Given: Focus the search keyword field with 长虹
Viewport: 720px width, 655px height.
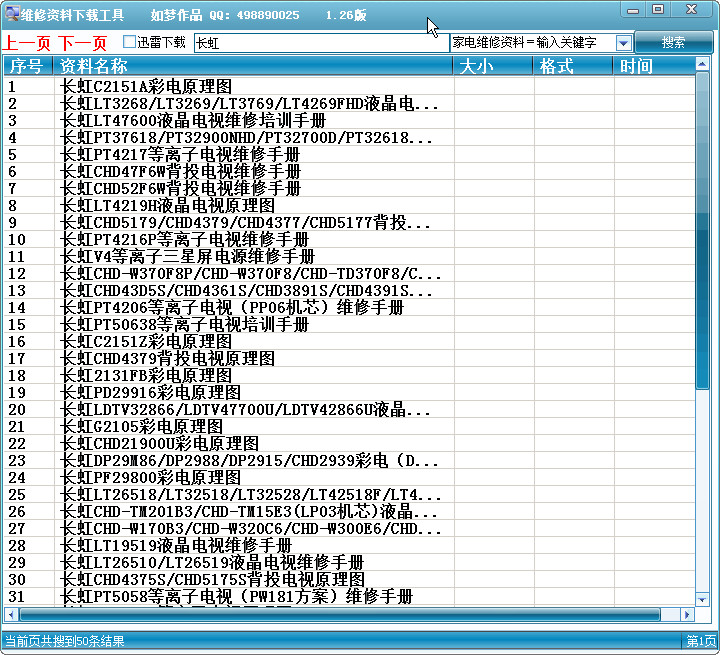Looking at the screenshot, I should [x=321, y=43].
